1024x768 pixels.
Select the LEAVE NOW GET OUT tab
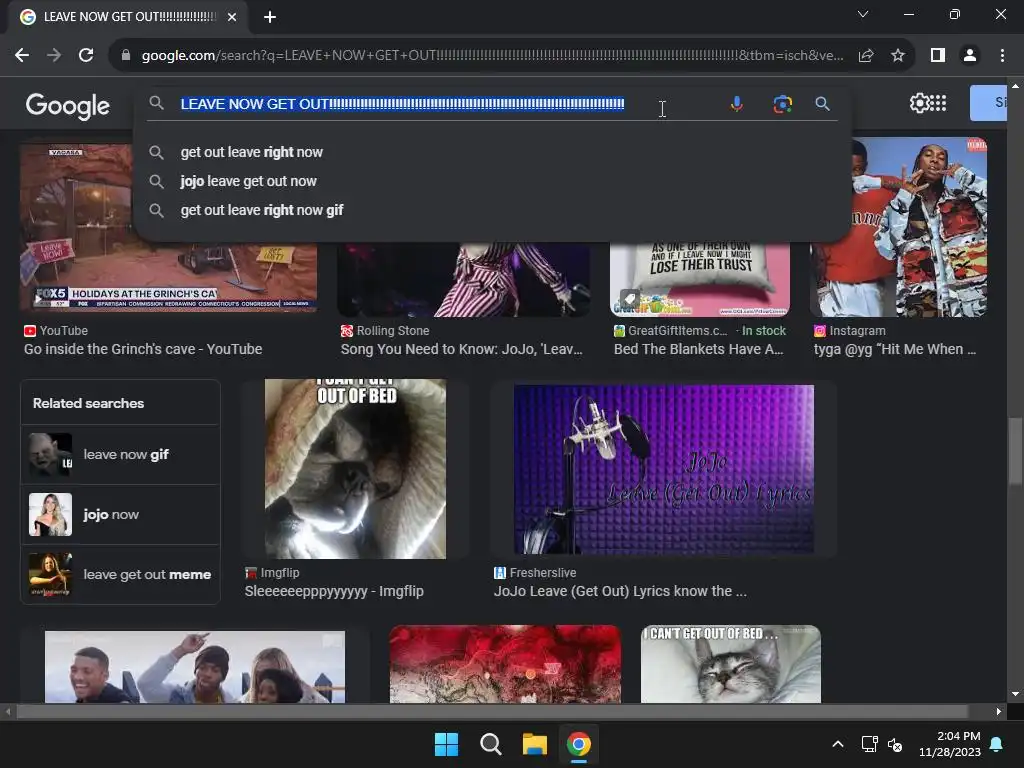(128, 17)
